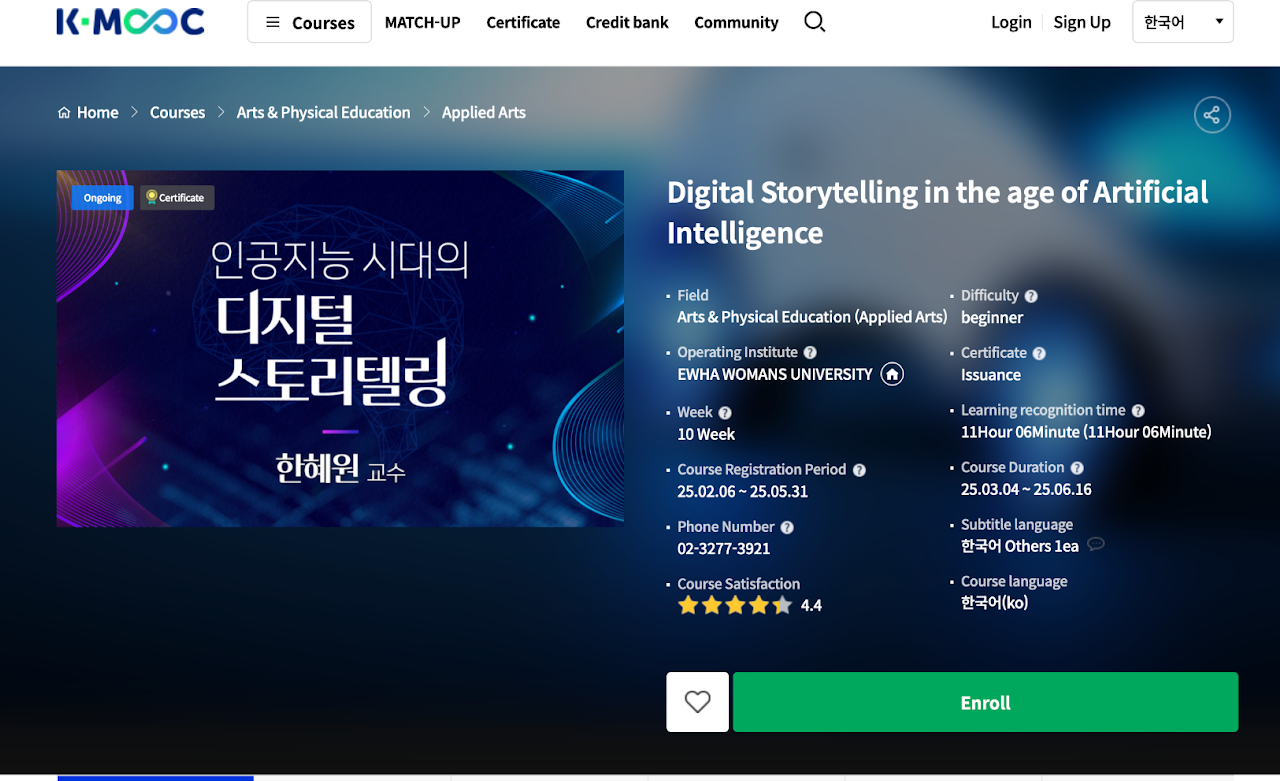Image resolution: width=1280 pixels, height=781 pixels.
Task: Share this course via share icon
Action: [x=1212, y=114]
